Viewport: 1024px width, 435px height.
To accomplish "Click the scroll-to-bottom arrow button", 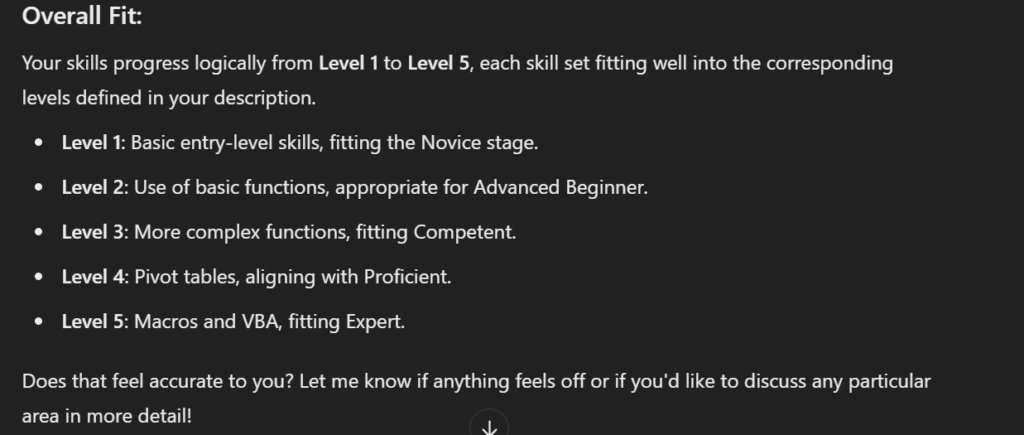I will click(x=489, y=427).
